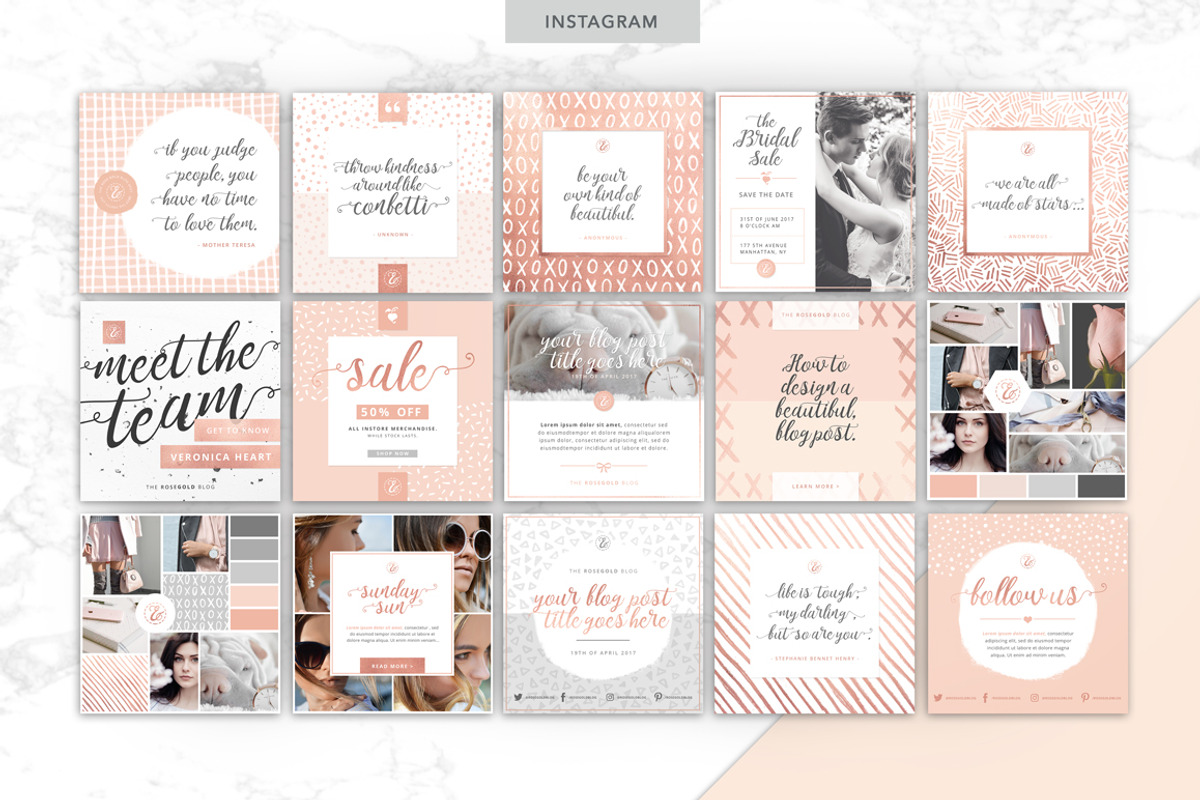Click 'STEPHANIE BENNET HENRY' attribution
1200x800 pixels.
click(x=813, y=657)
